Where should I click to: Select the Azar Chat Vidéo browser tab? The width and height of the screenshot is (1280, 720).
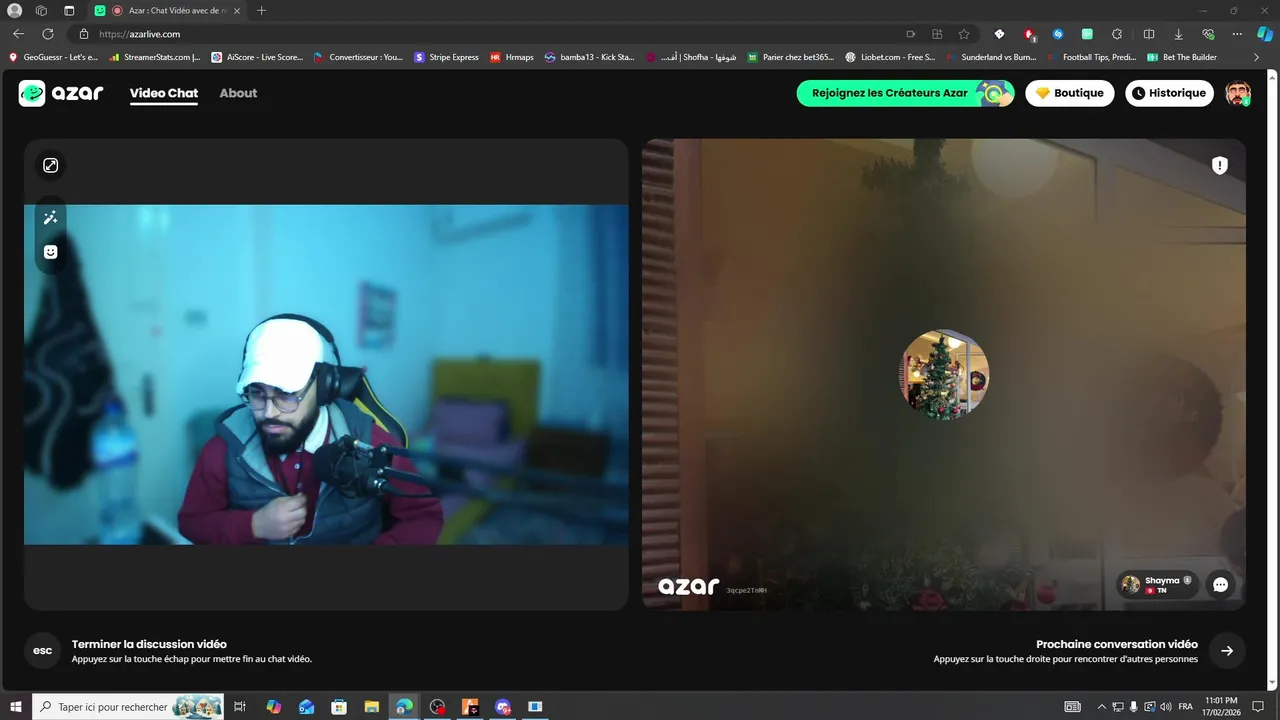click(168, 10)
